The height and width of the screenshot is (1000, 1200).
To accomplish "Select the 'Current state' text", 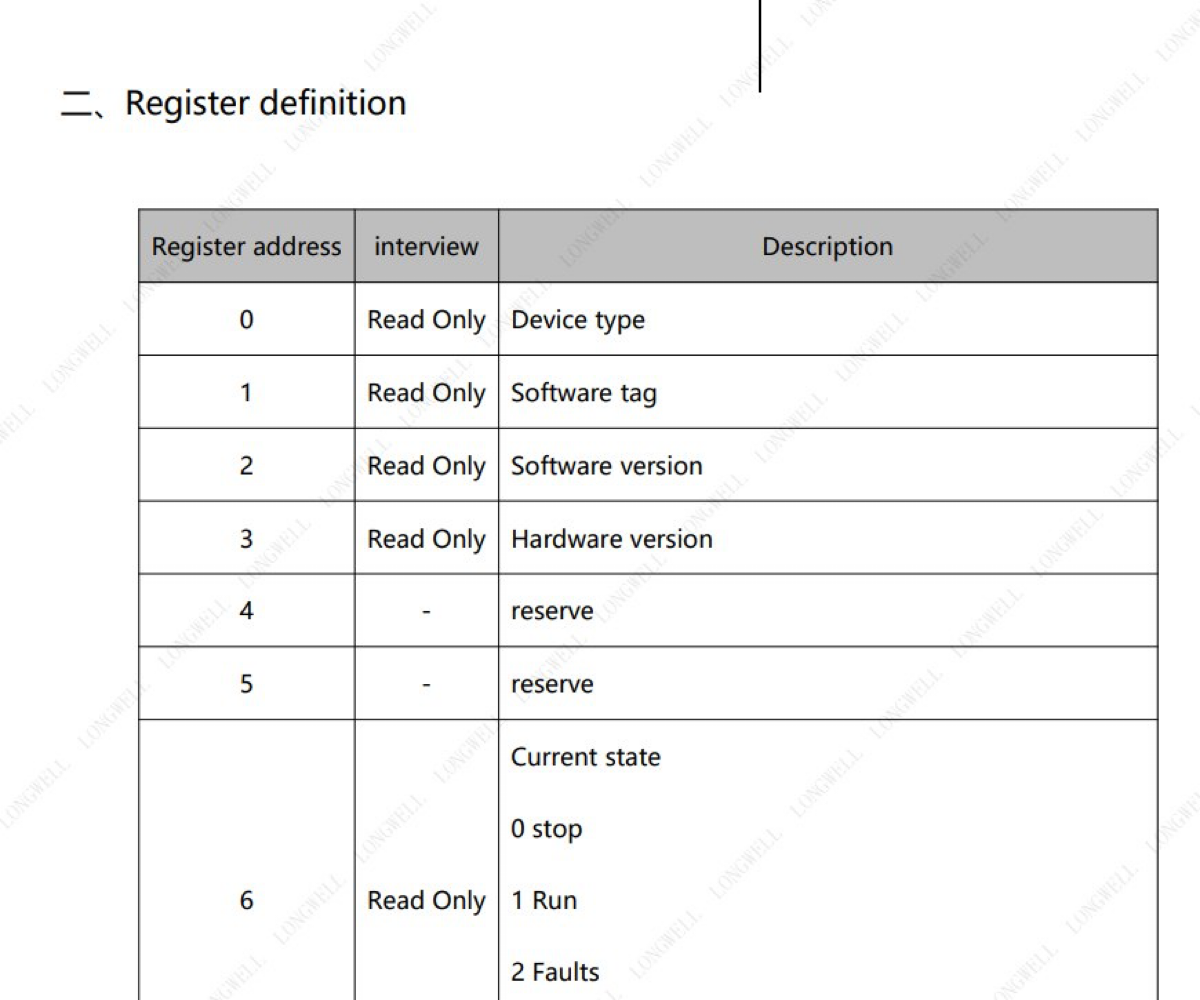I will click(586, 757).
